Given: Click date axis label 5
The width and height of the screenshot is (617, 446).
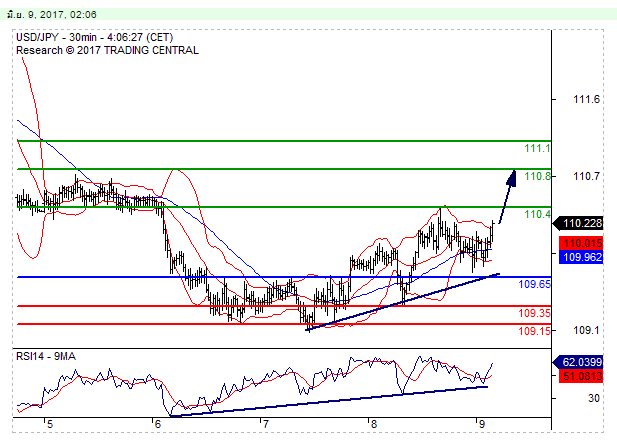Looking at the screenshot, I should point(50,424).
